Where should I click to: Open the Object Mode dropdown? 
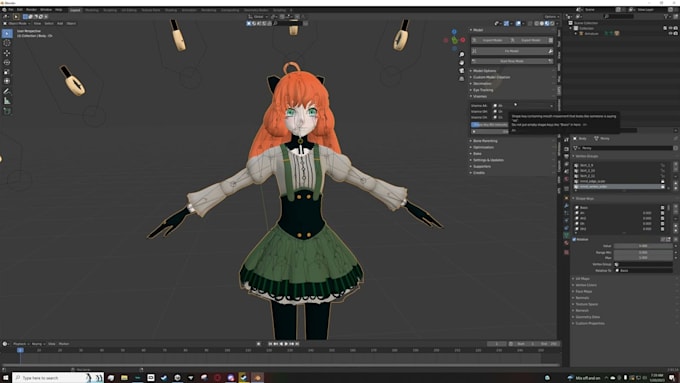[16, 23]
